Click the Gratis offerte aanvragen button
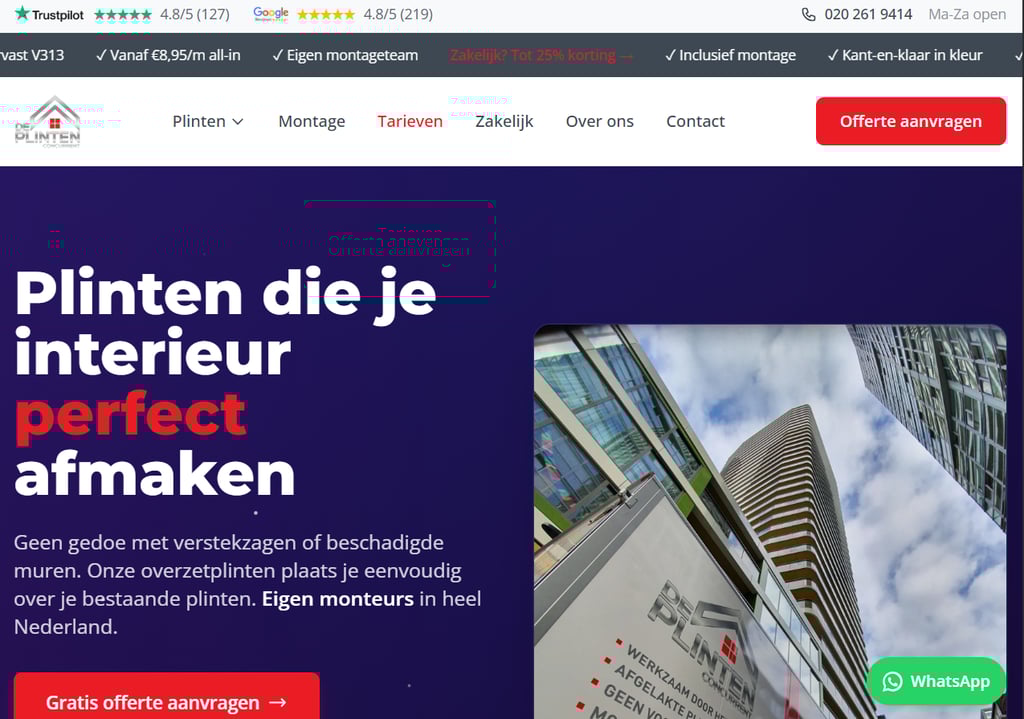 pos(167,696)
